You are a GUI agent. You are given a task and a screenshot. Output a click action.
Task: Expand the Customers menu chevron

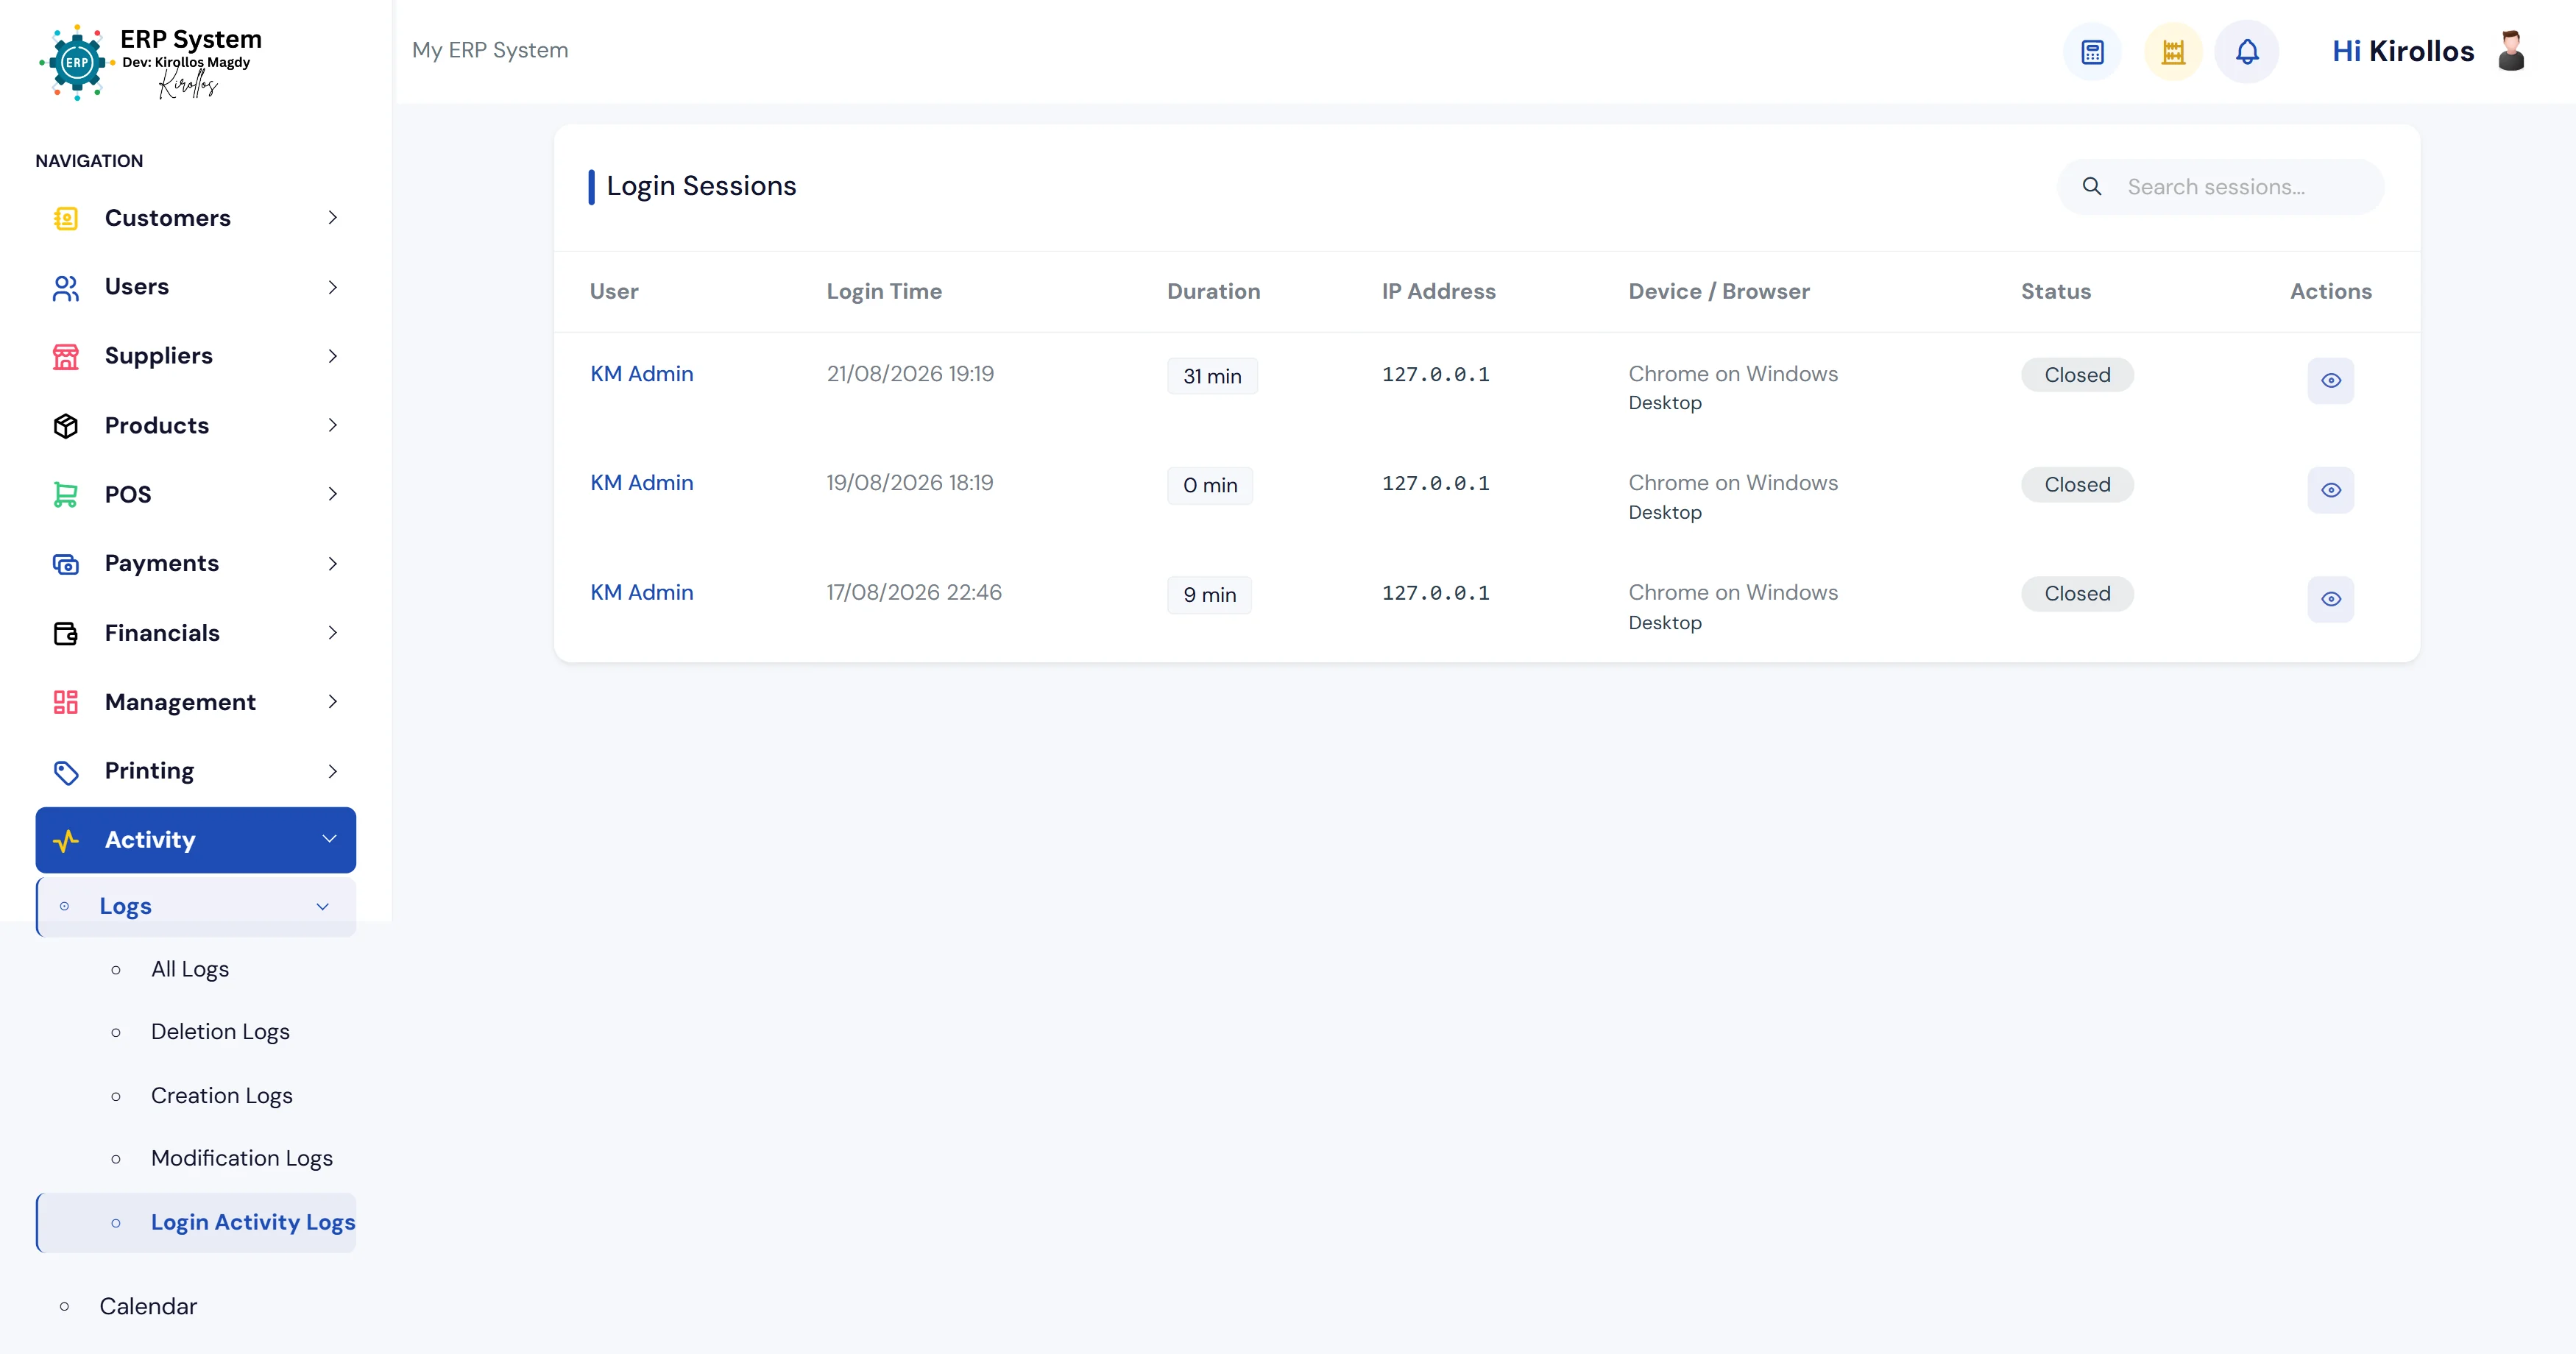(333, 218)
